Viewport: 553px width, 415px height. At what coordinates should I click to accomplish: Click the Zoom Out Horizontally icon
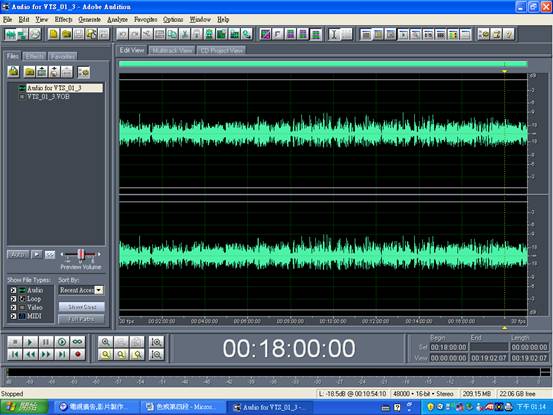pos(121,342)
